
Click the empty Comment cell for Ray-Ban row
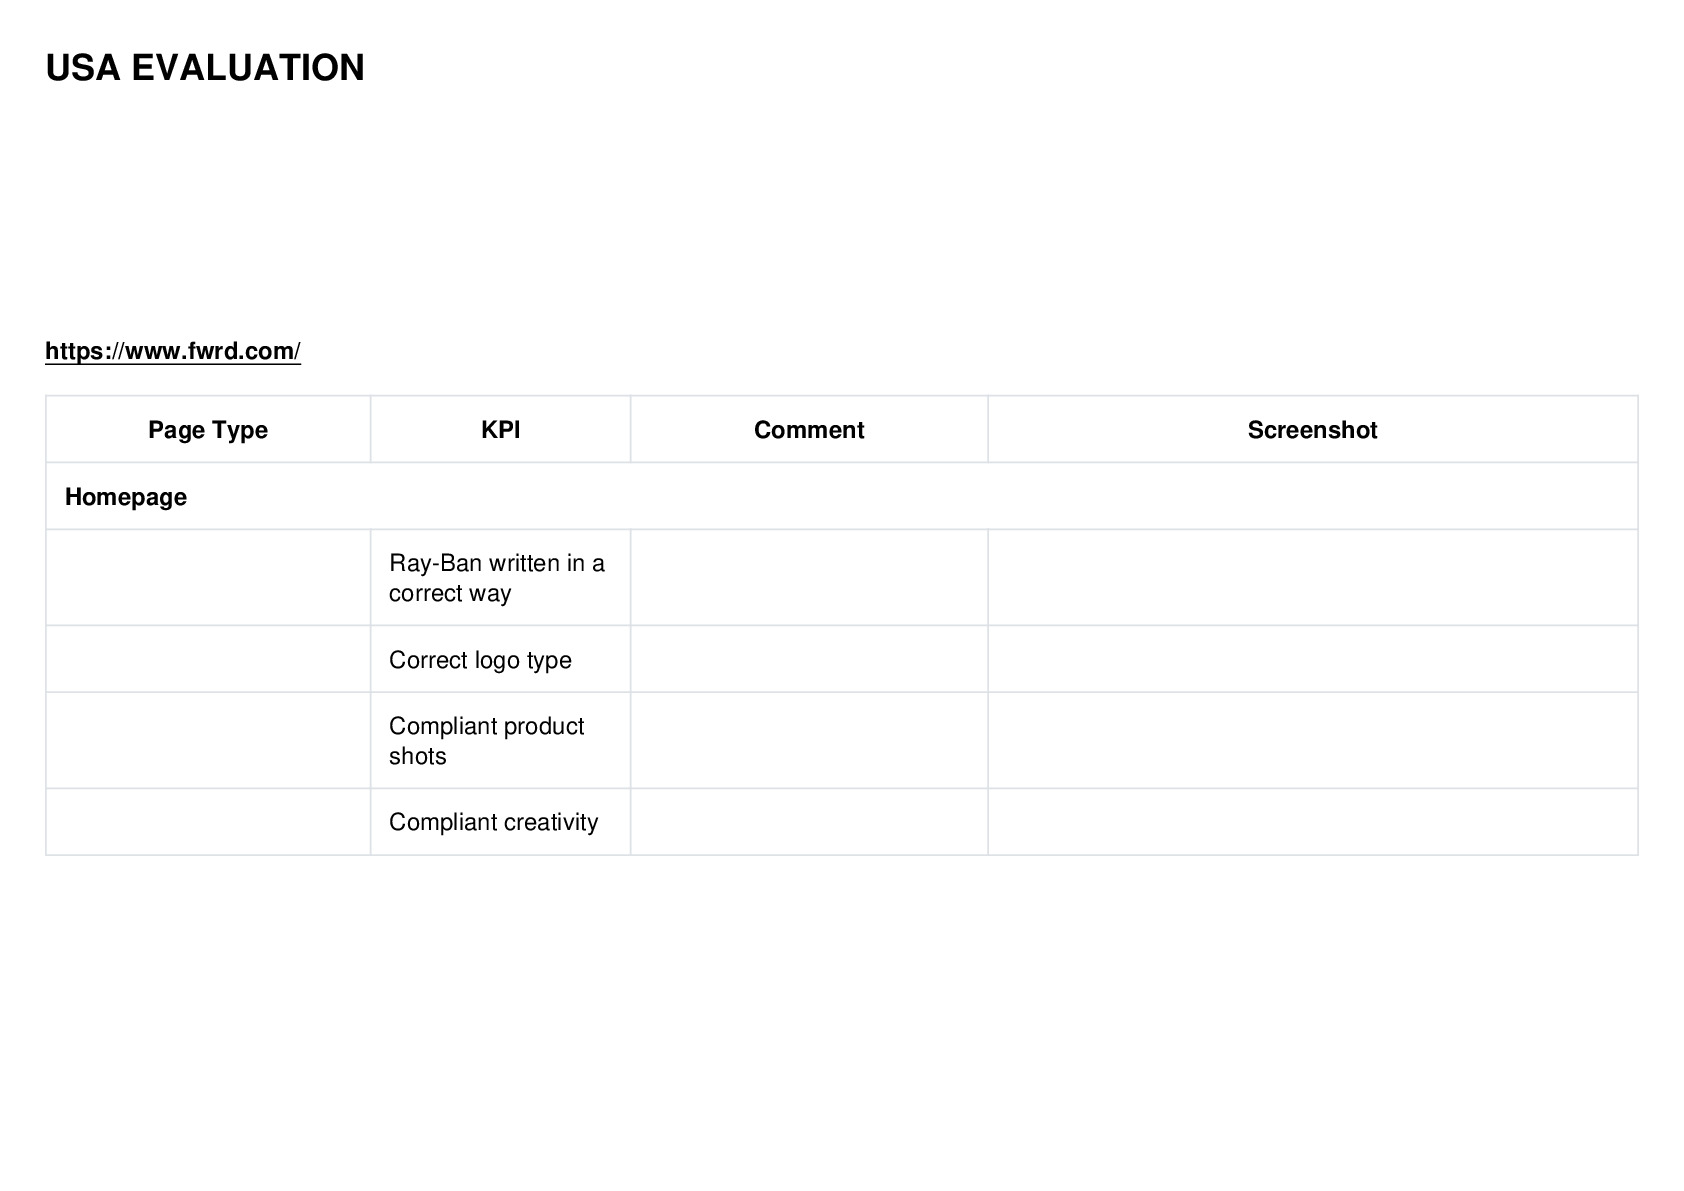point(809,578)
